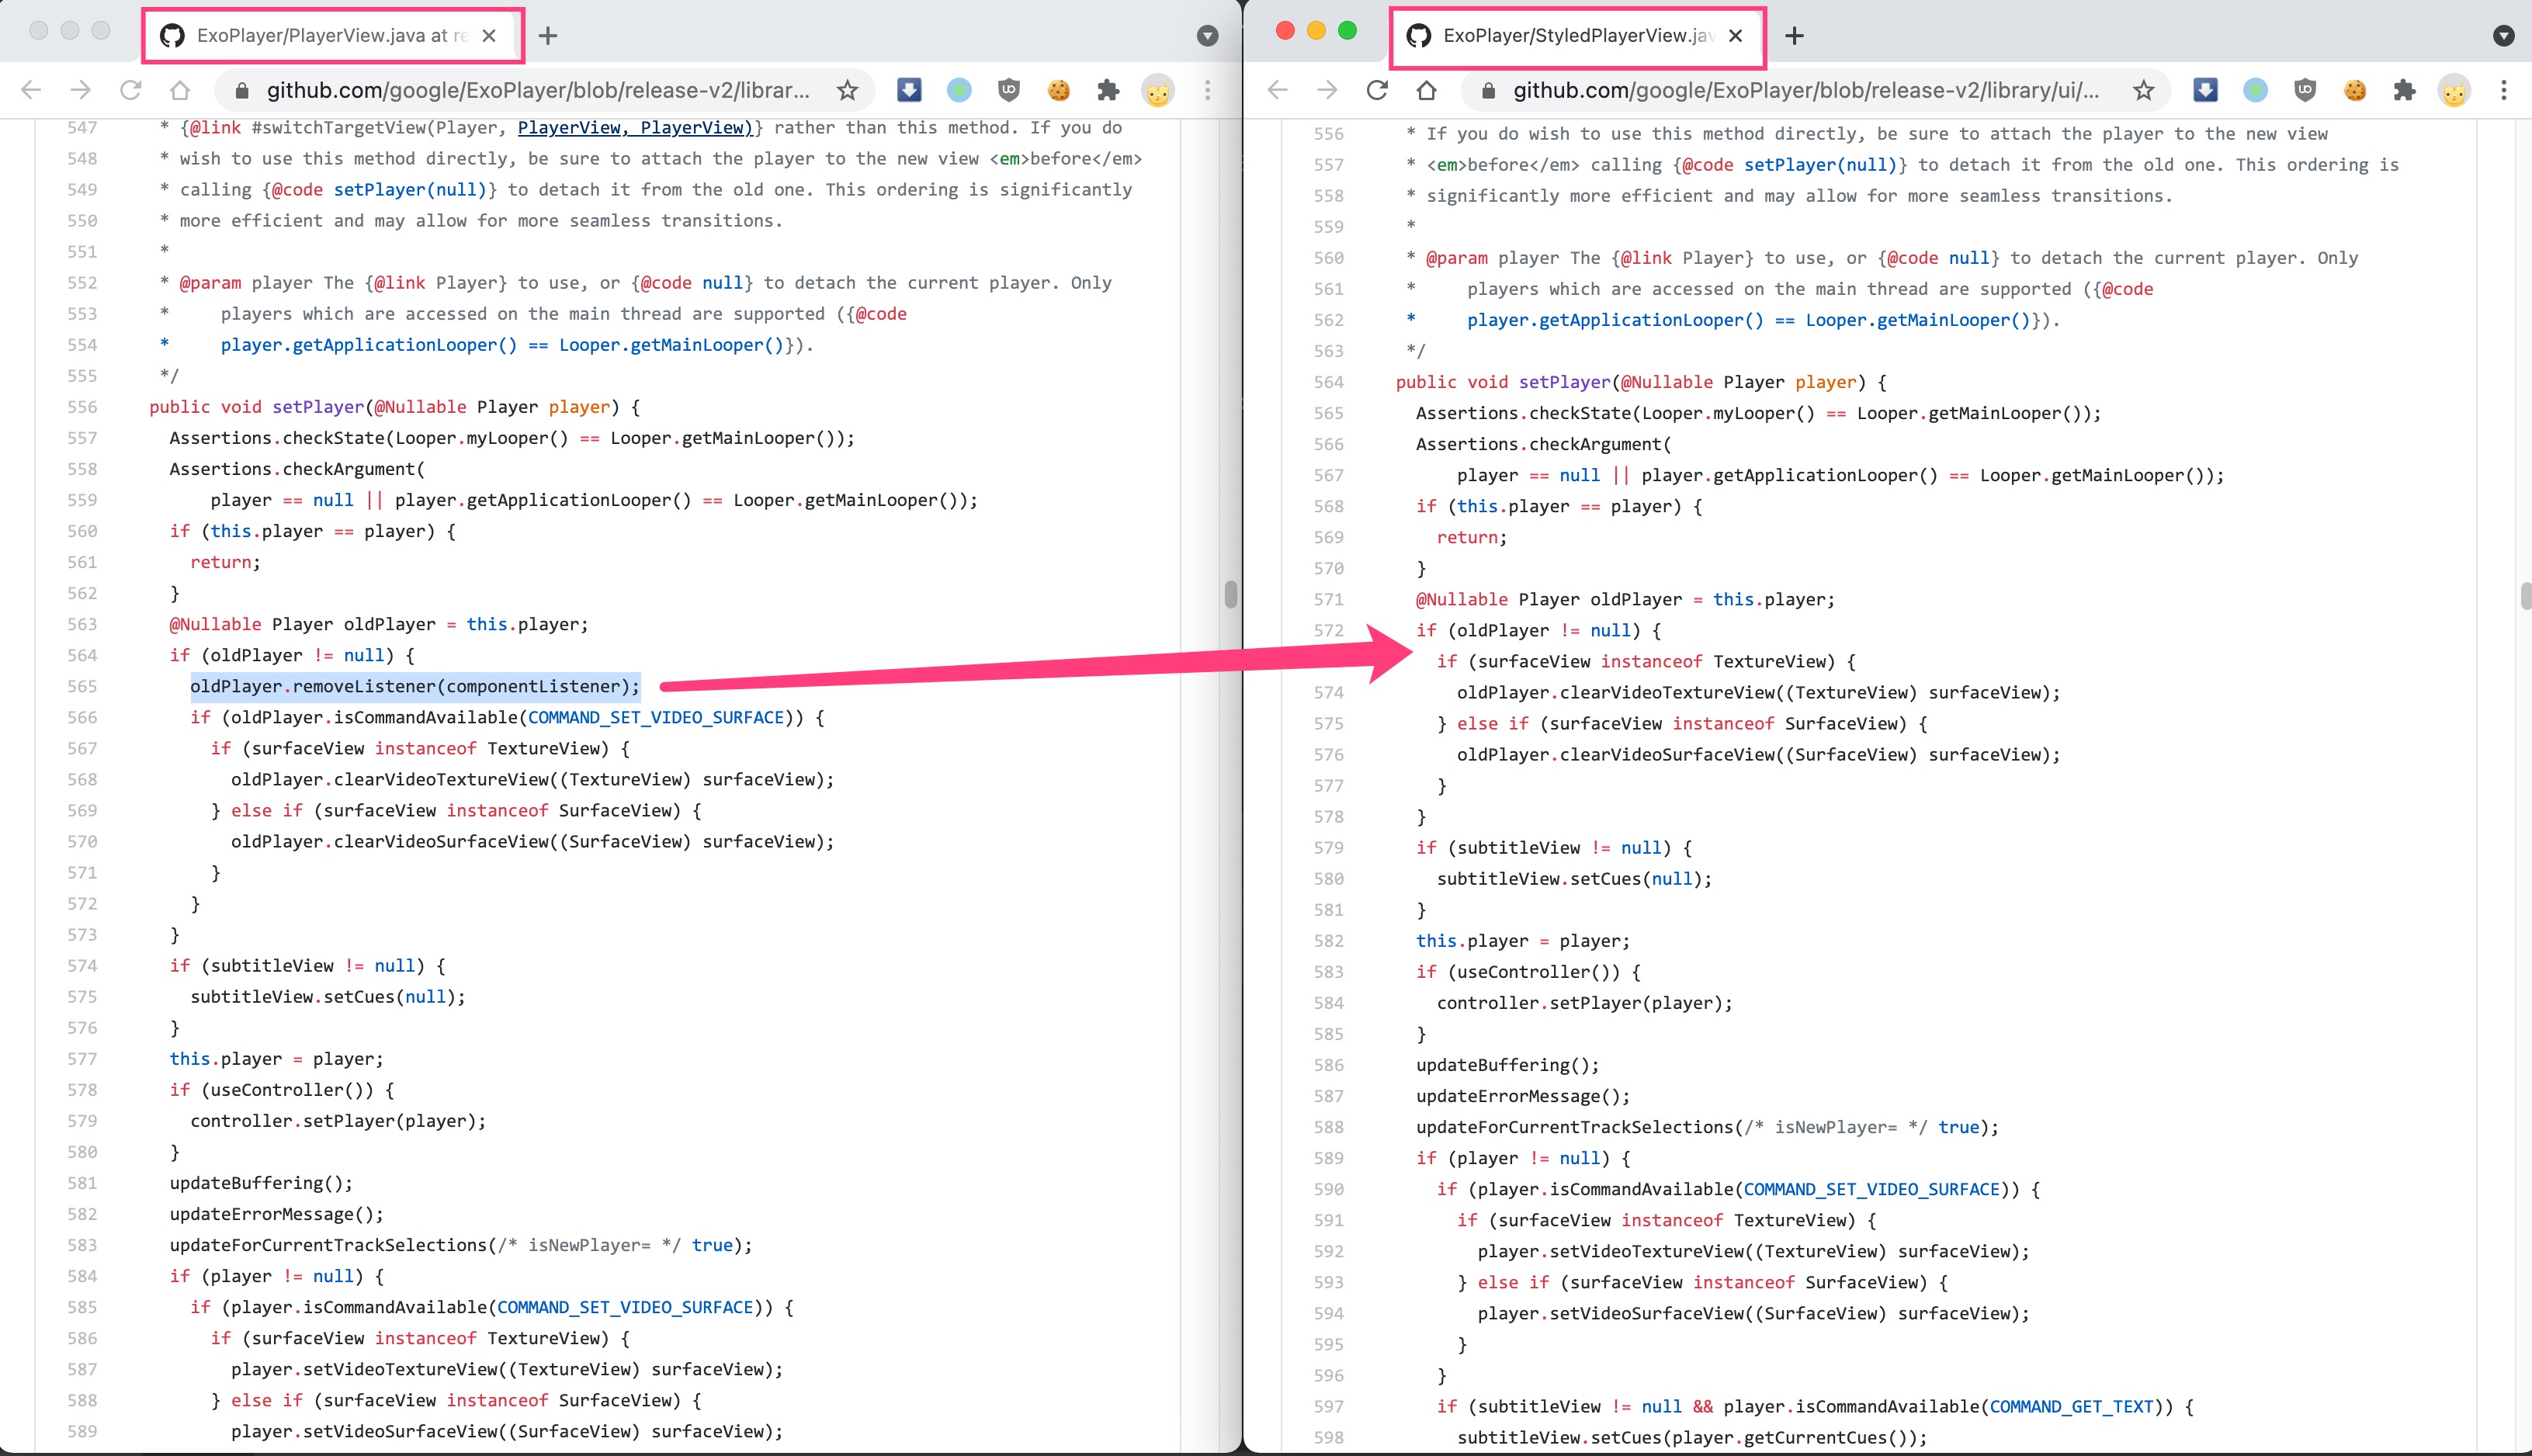Click the cookie extension icon in the right window
Viewport: 2532px width, 1456px height.
point(2354,90)
